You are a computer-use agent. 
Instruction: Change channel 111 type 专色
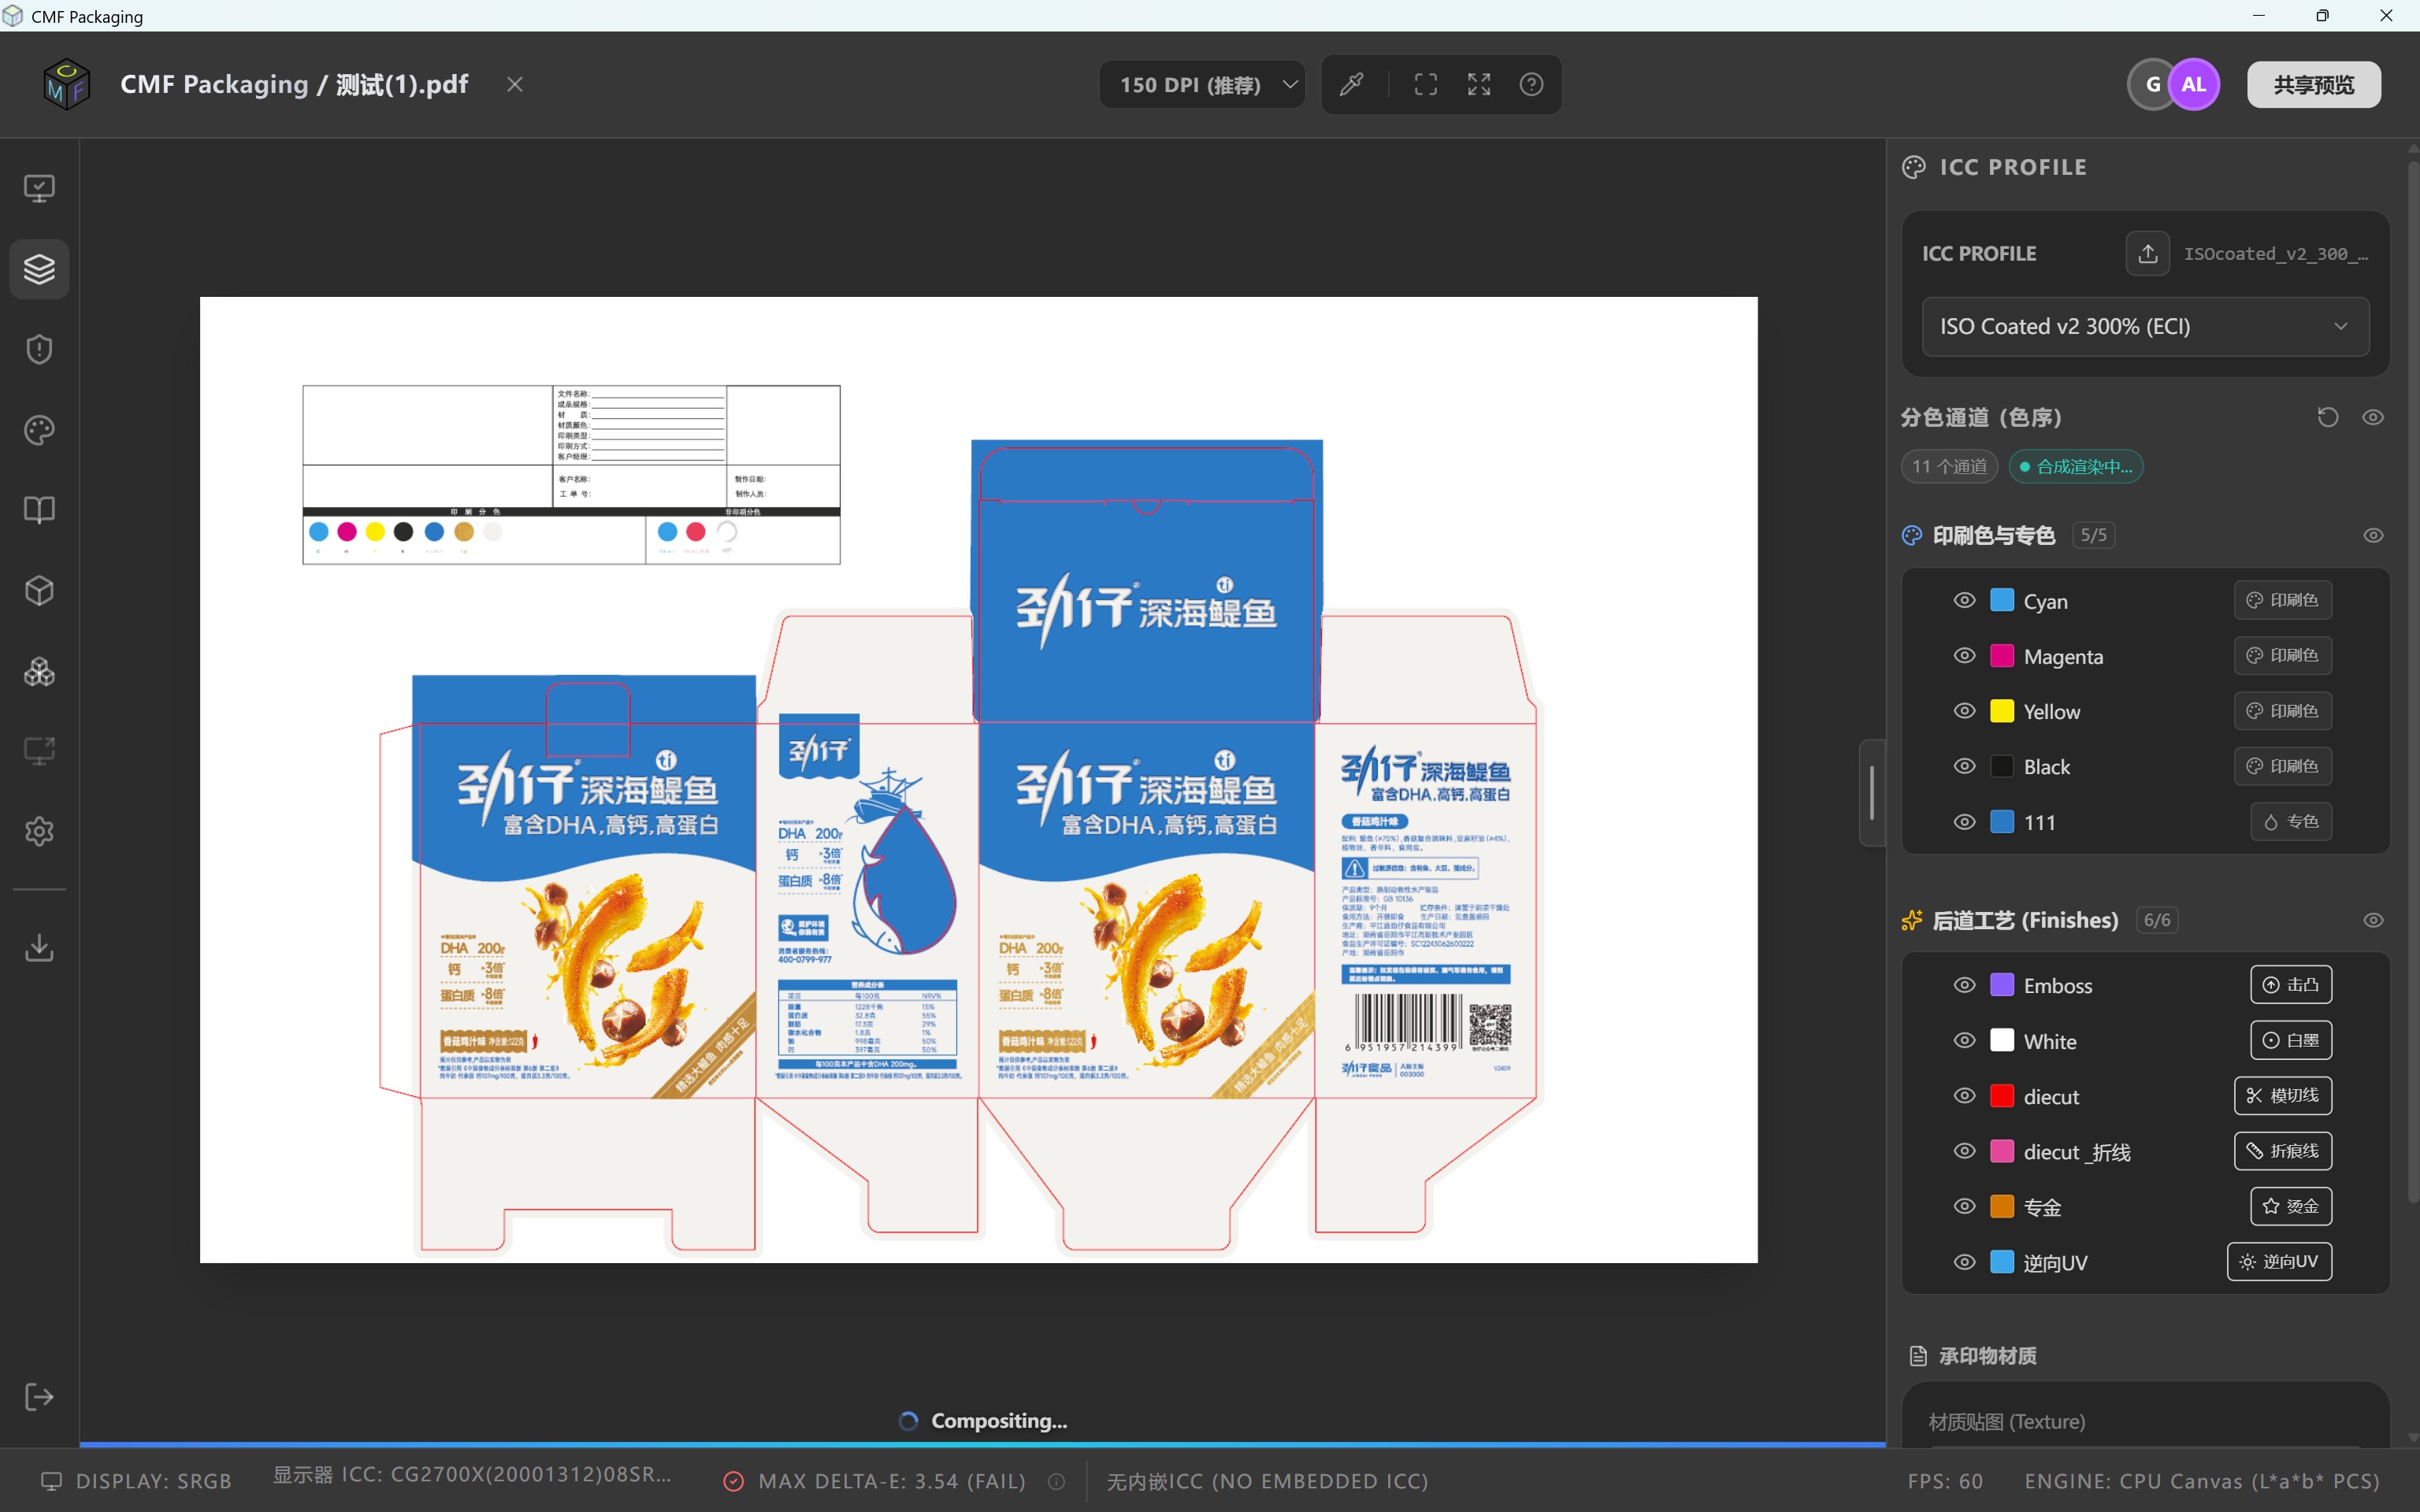2291,822
